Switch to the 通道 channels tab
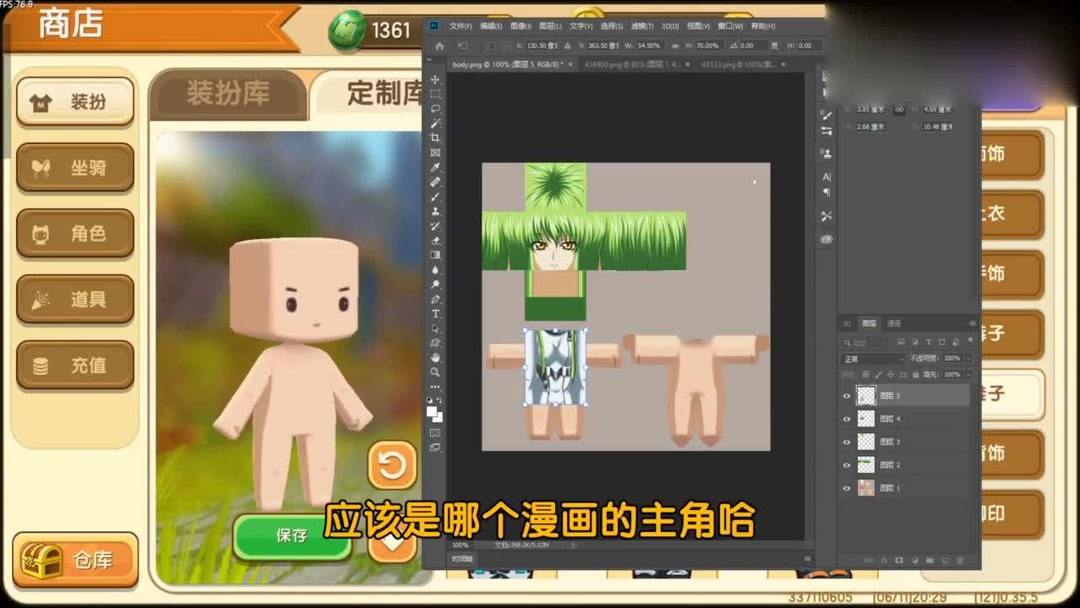 [x=892, y=323]
